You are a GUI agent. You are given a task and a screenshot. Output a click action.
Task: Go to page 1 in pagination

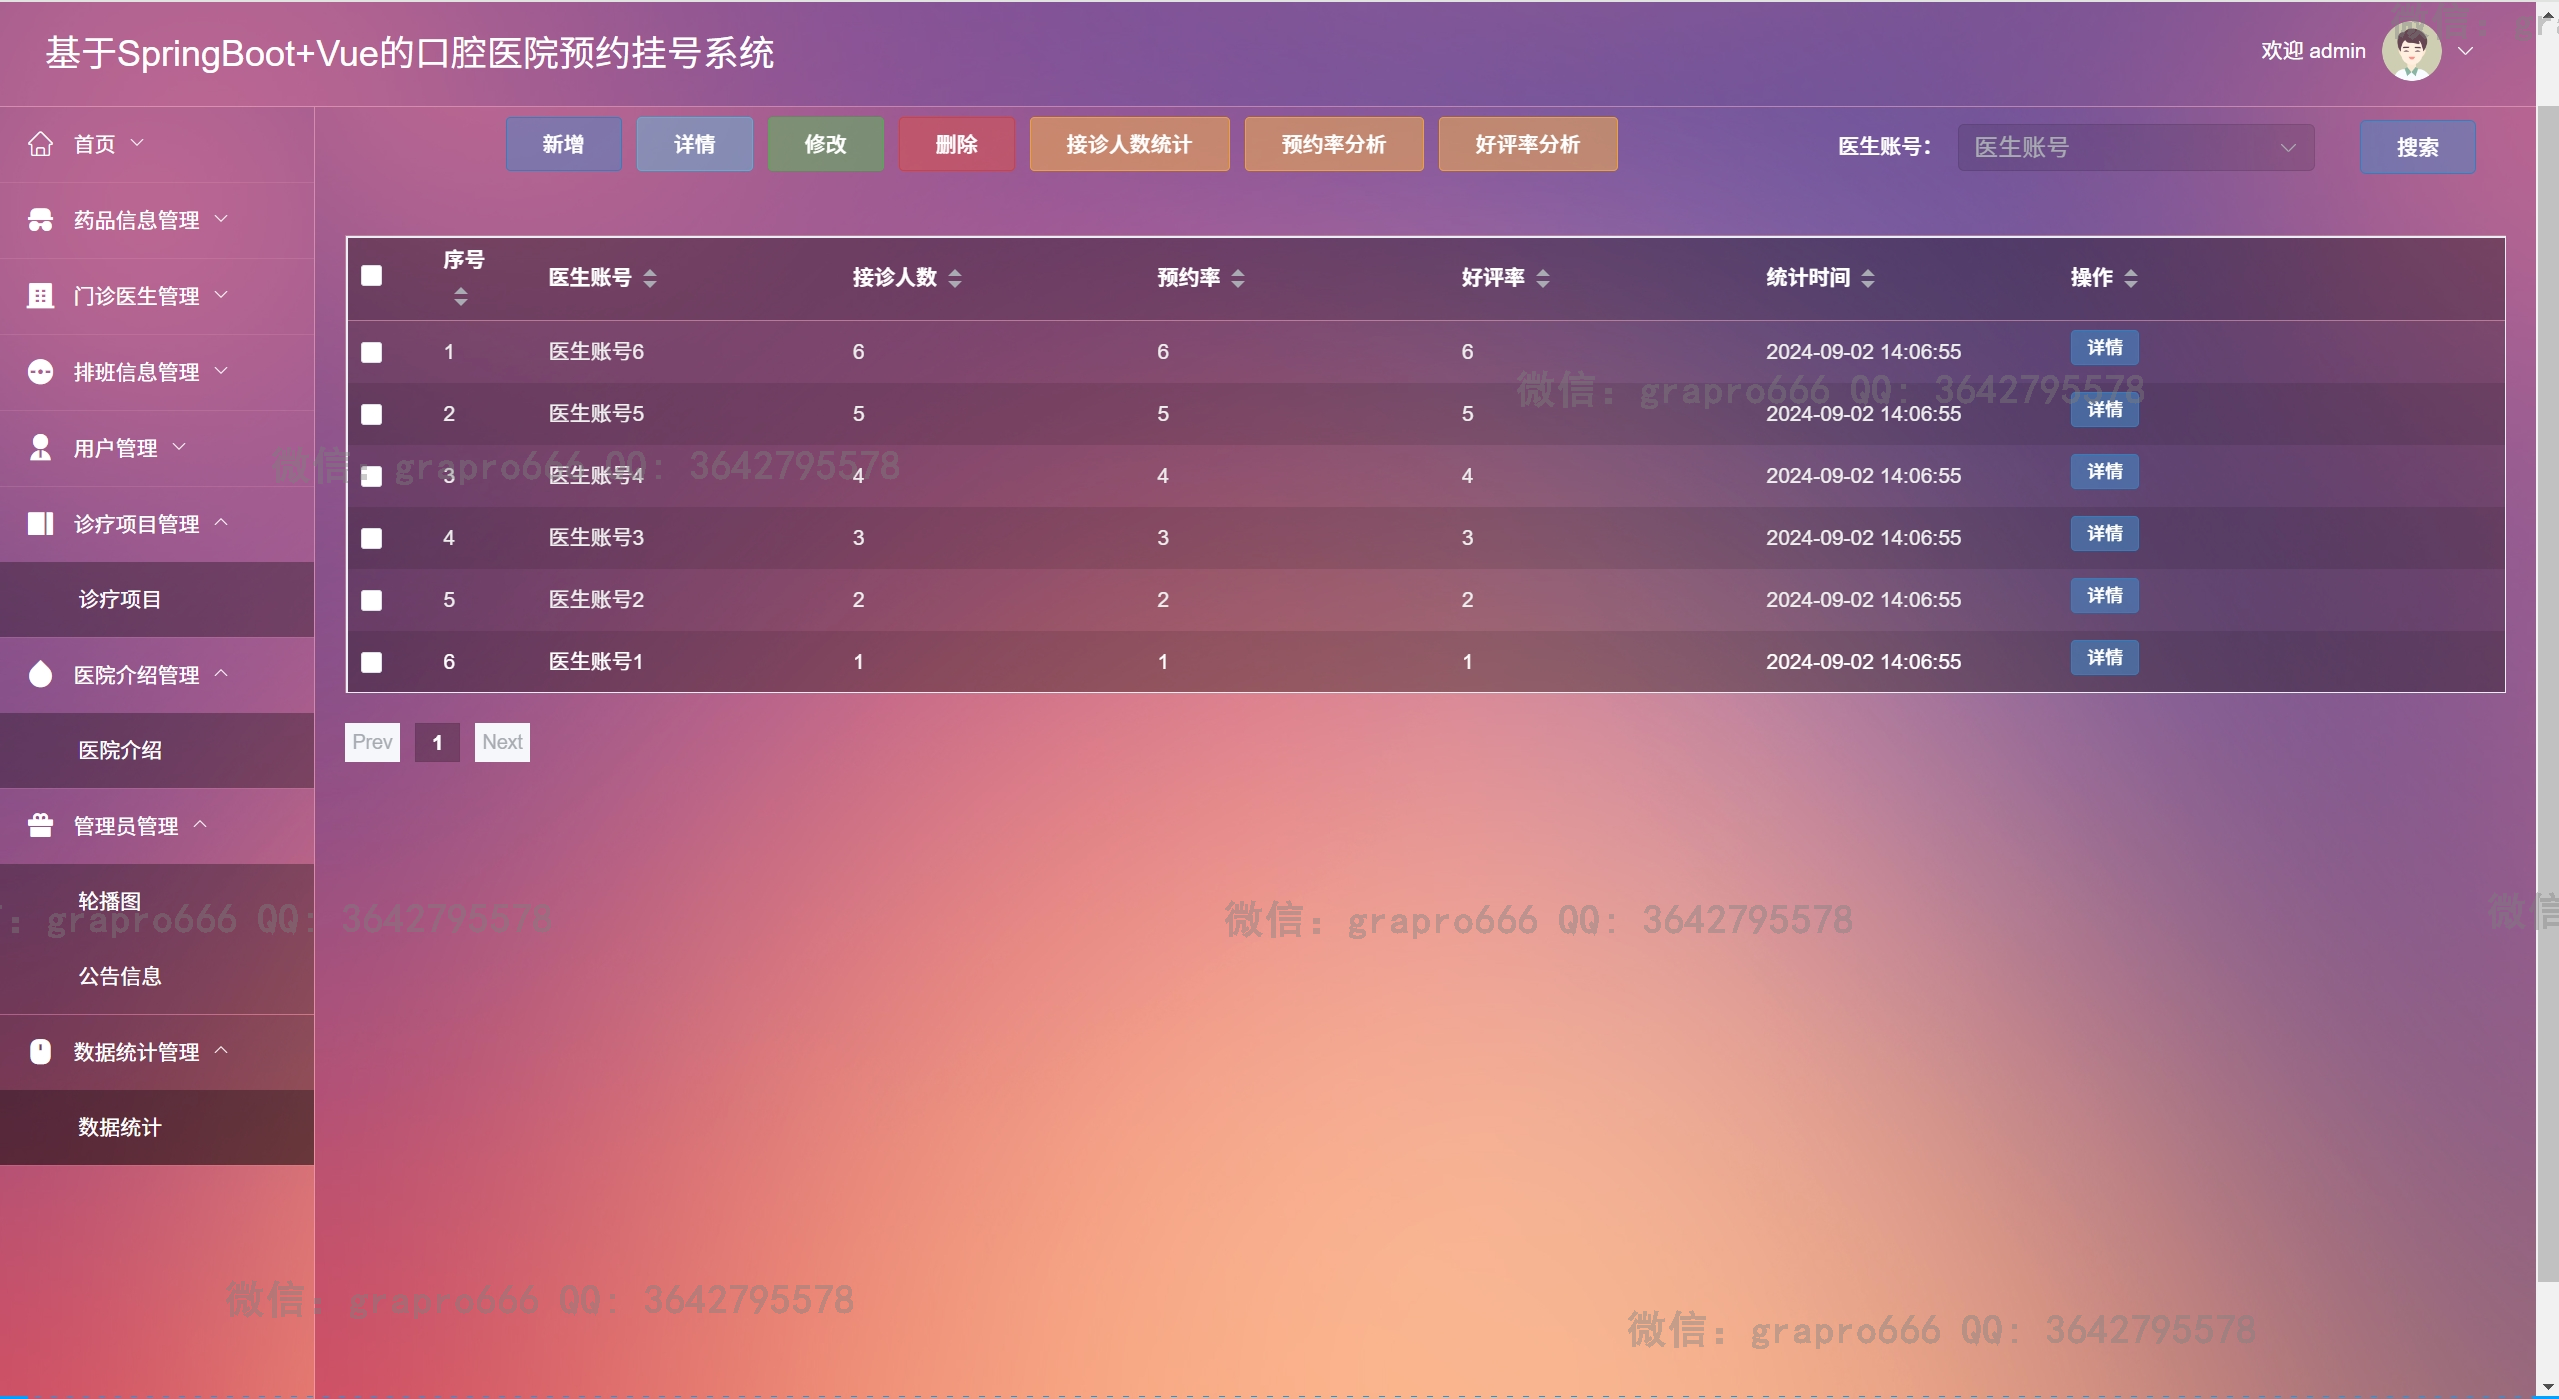pos(437,742)
